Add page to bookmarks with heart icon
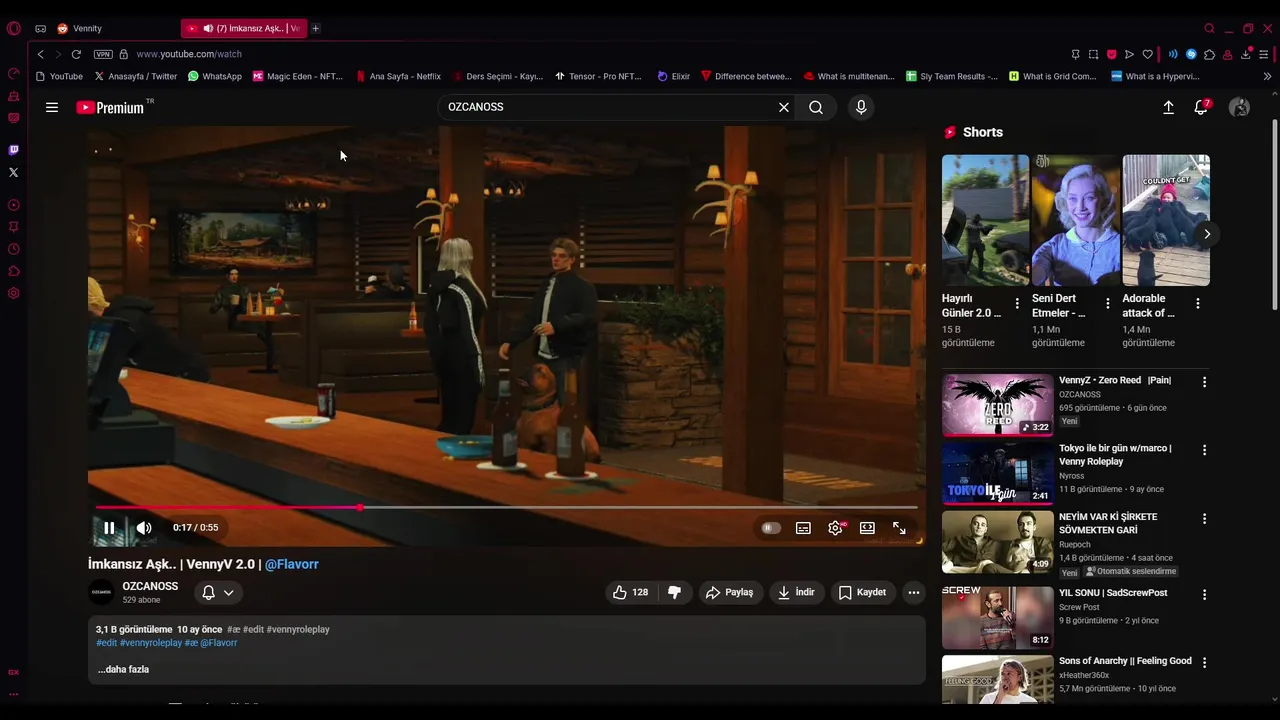 [x=1148, y=54]
